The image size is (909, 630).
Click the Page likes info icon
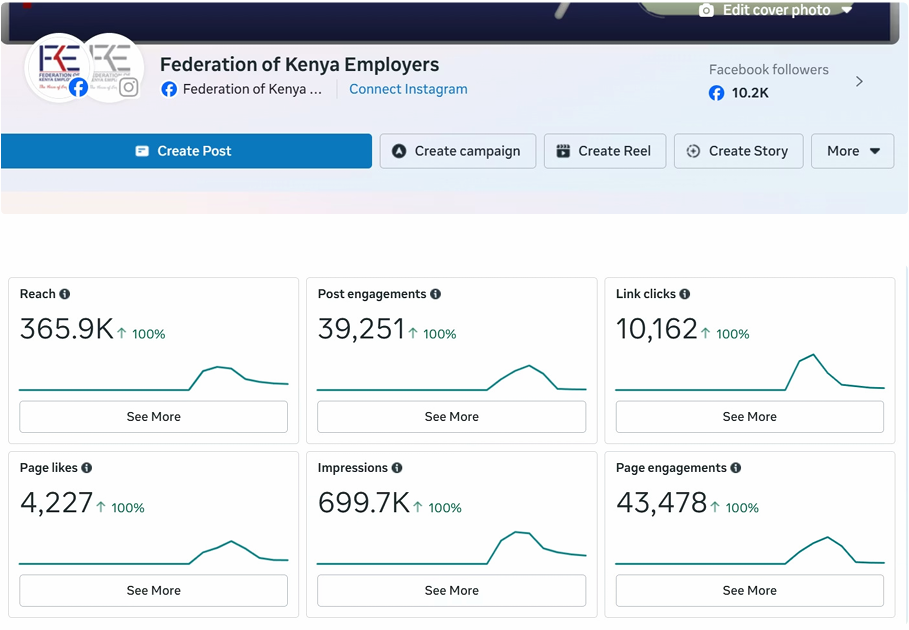click(x=86, y=468)
